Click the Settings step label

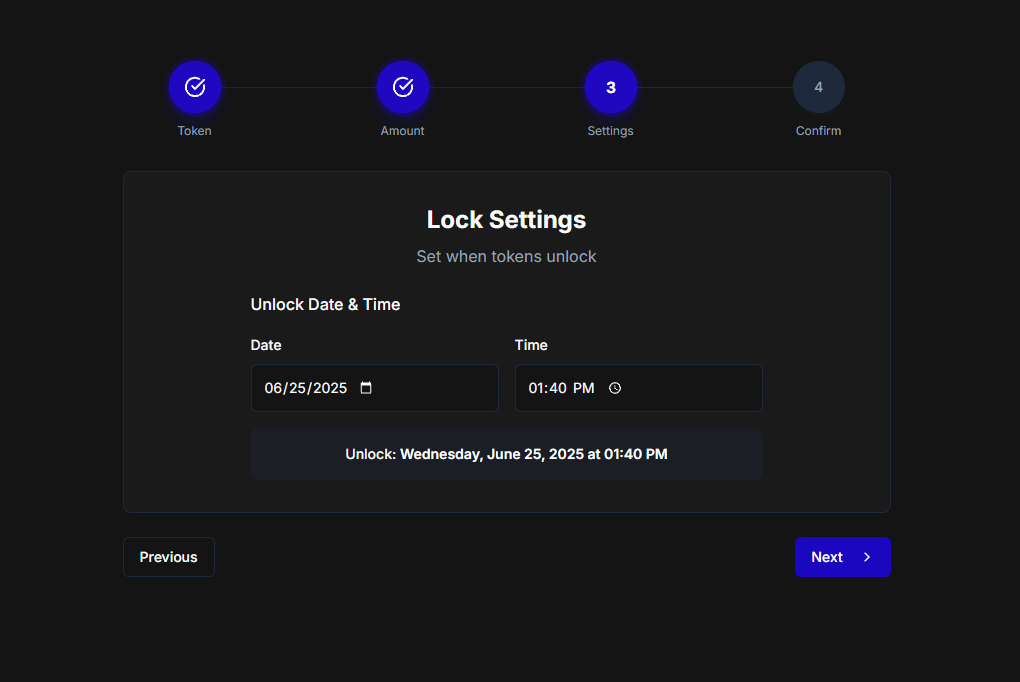point(610,131)
